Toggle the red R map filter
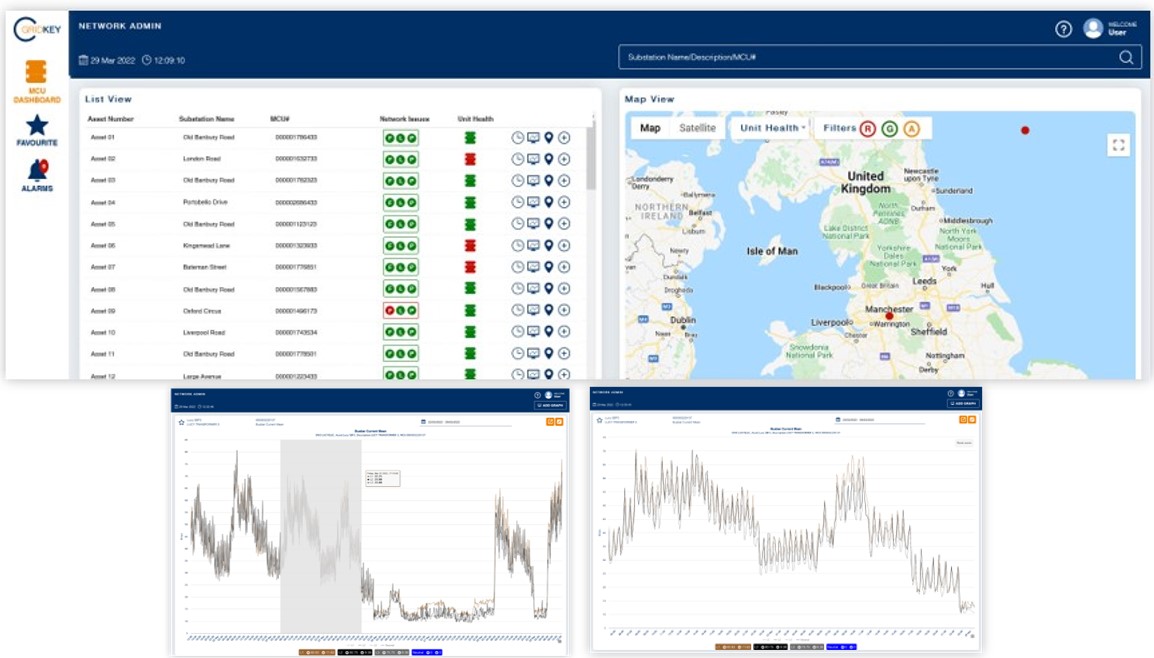1154x658 pixels. (x=867, y=129)
